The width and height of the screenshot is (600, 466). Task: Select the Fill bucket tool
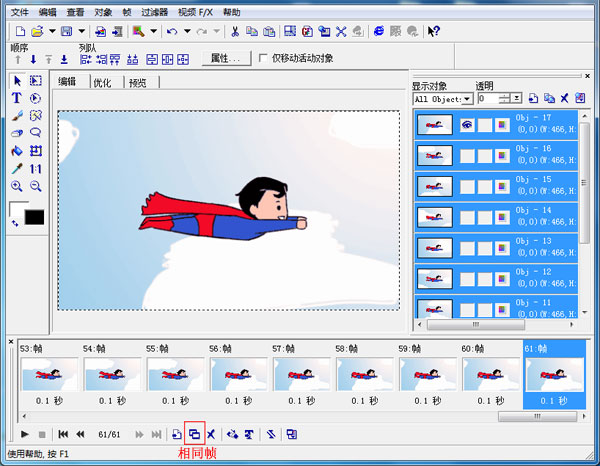click(16, 151)
